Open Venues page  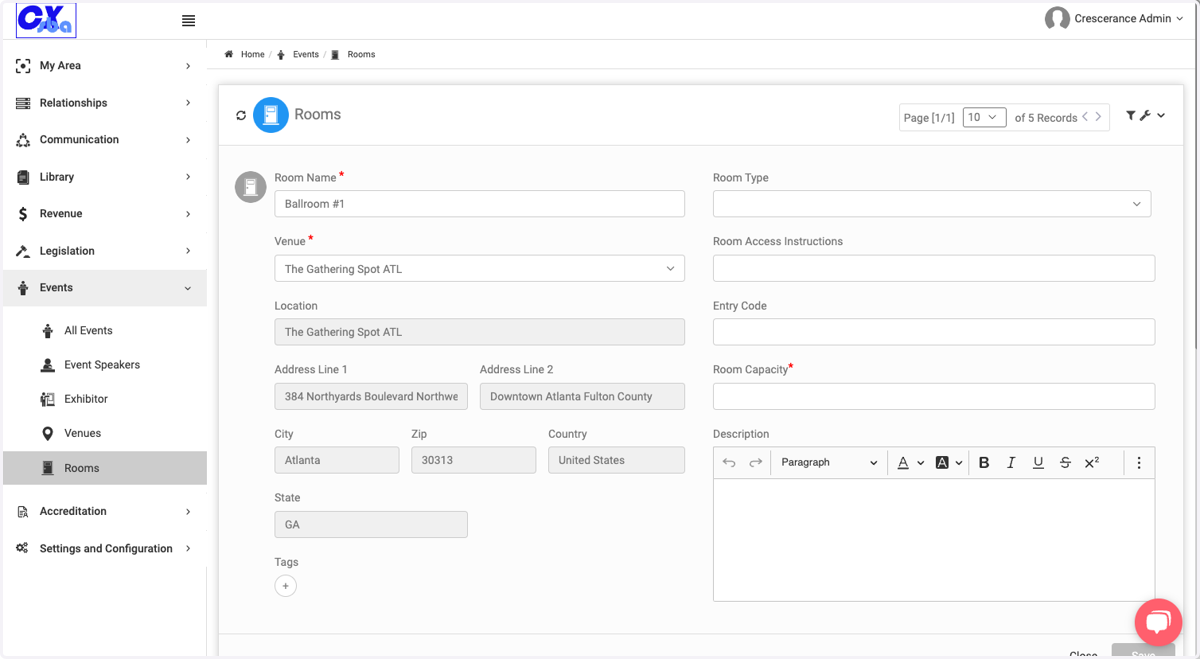[83, 433]
